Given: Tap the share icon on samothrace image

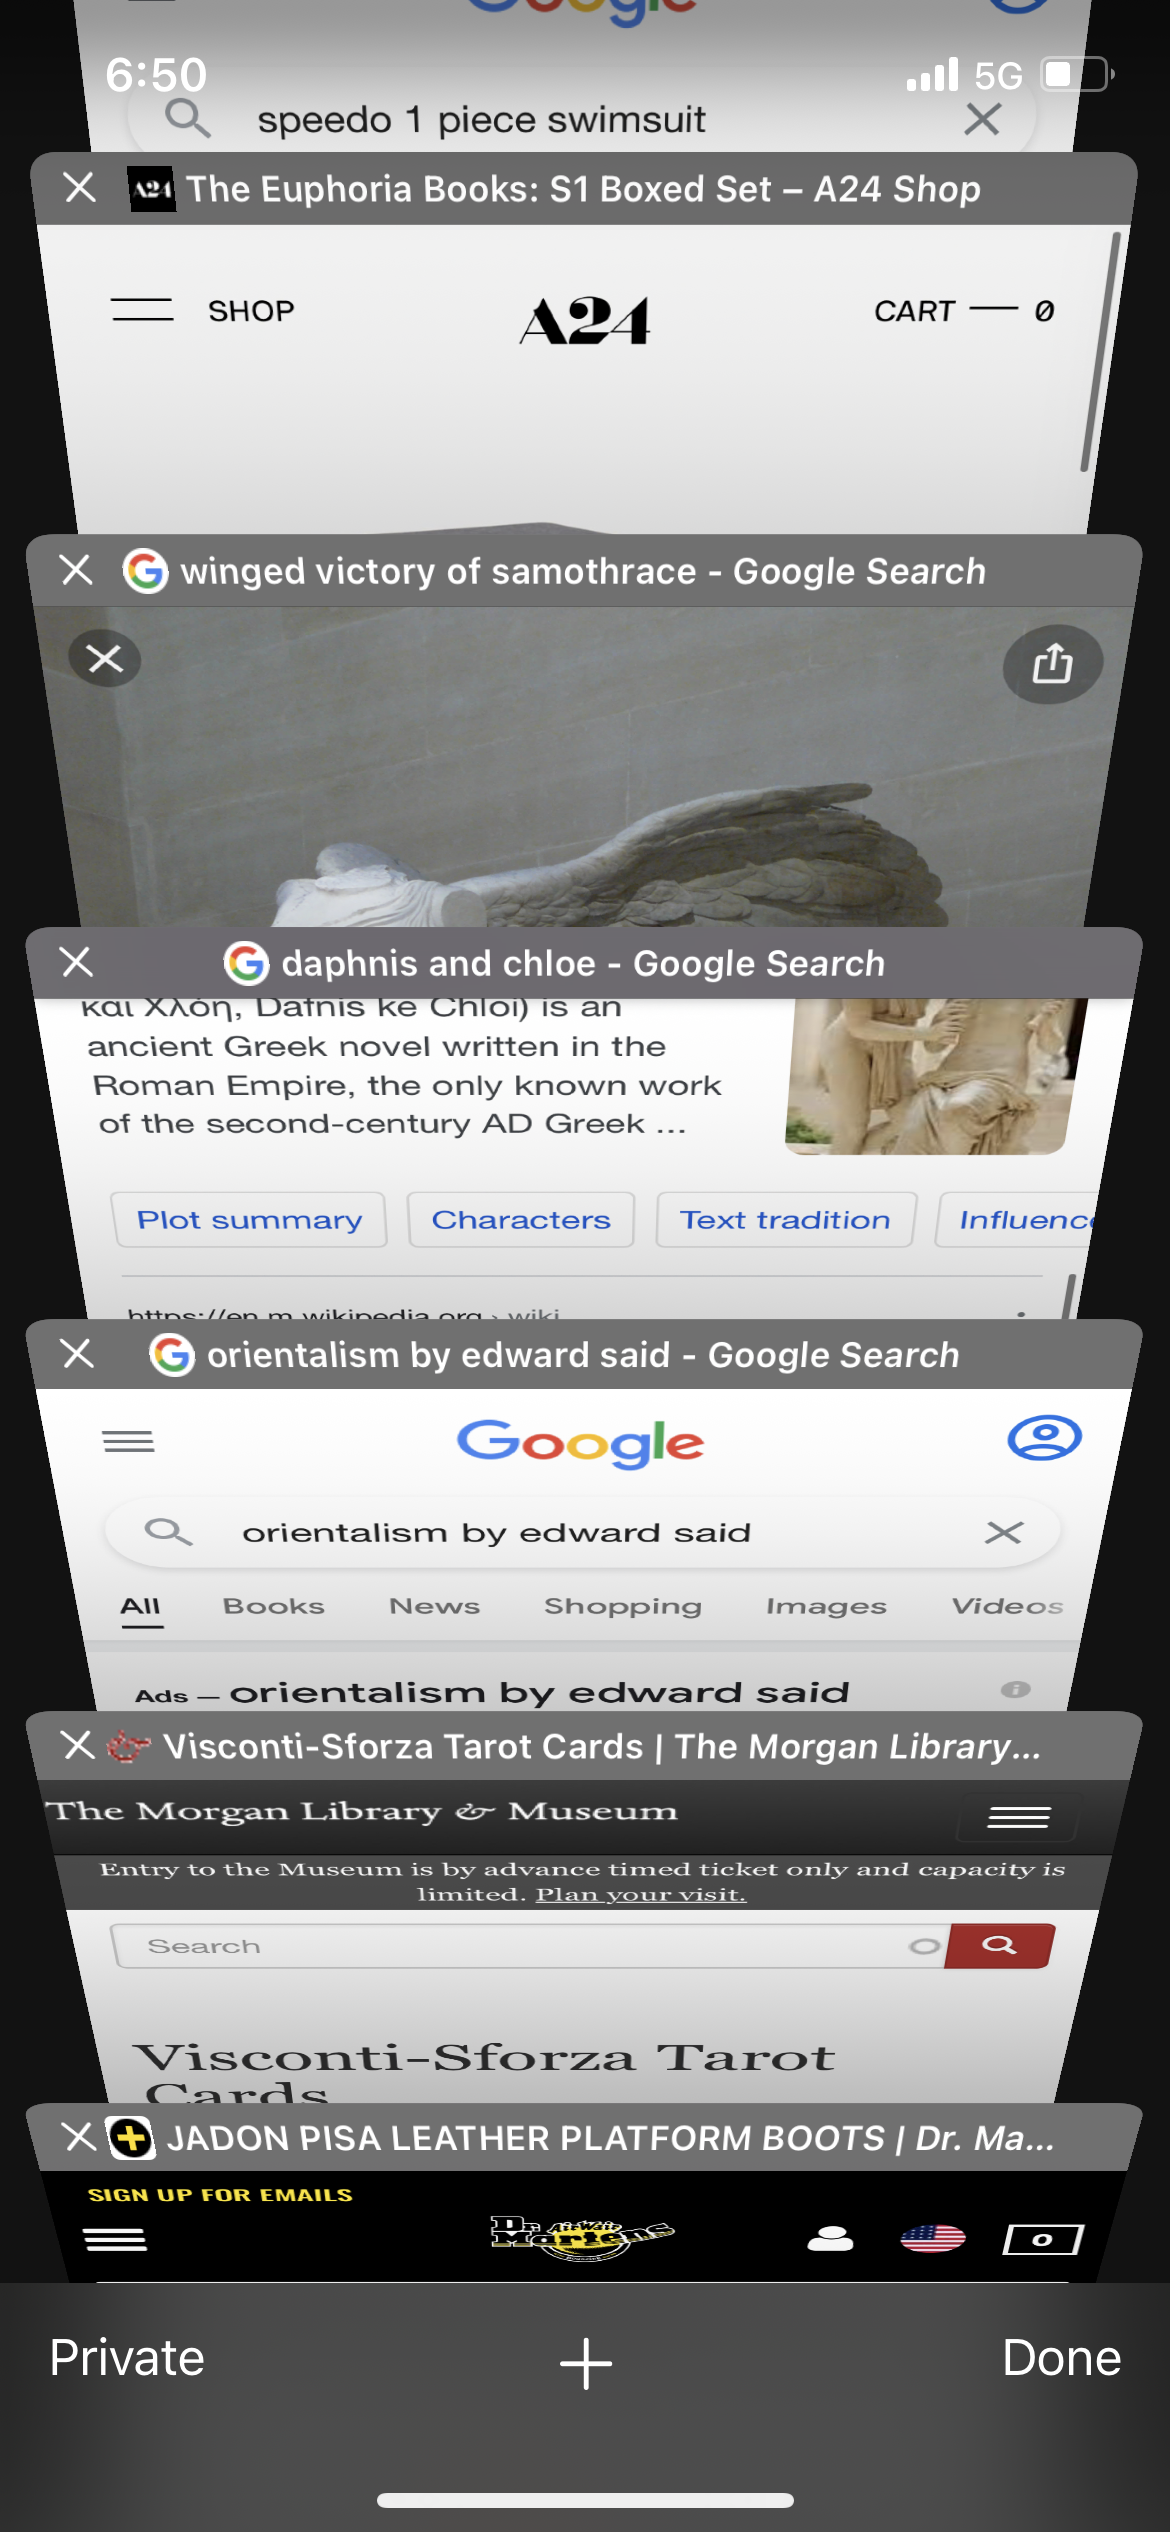Looking at the screenshot, I should [x=1052, y=663].
